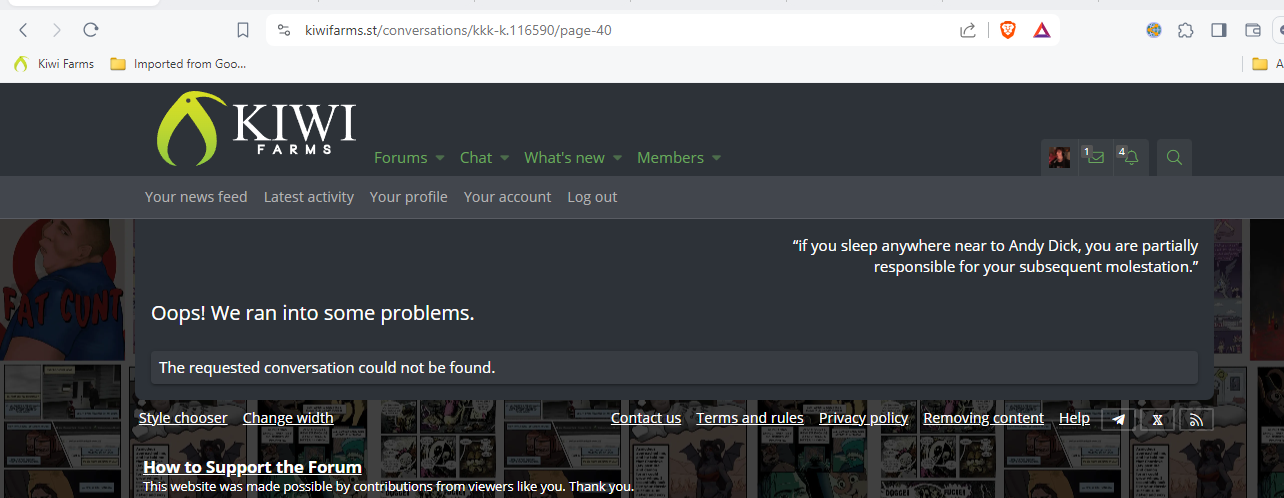
Task: Open the user avatar account menu
Action: 1059,157
